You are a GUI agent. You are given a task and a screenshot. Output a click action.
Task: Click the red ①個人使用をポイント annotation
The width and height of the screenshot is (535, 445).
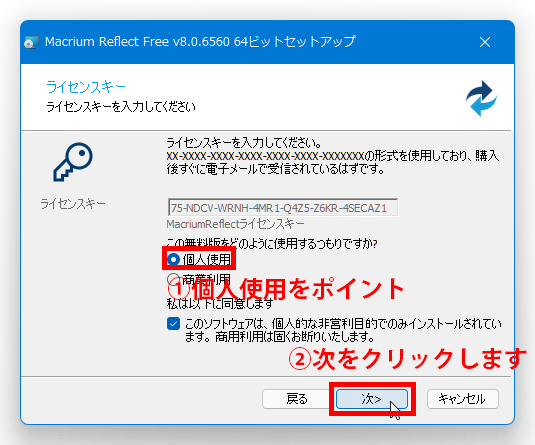point(286,289)
